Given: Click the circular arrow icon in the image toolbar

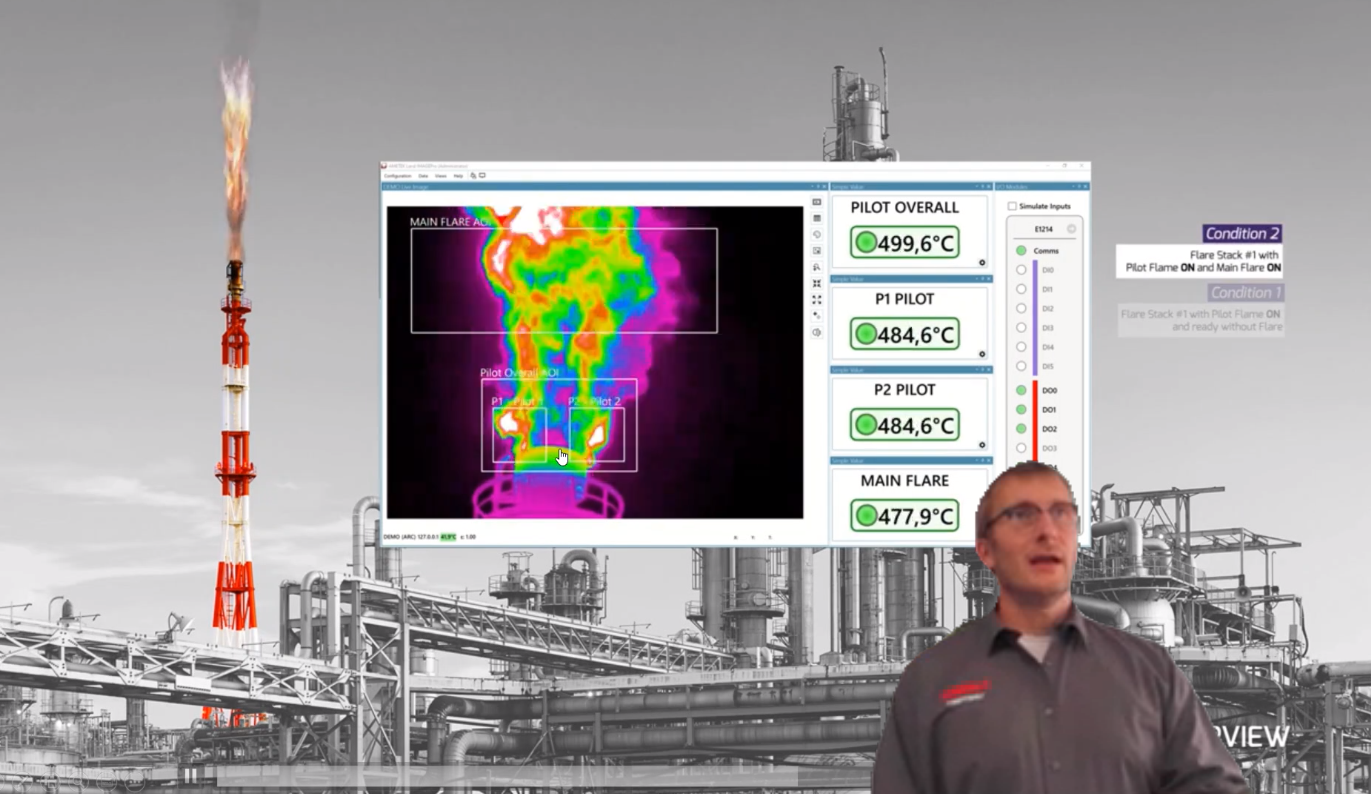Looking at the screenshot, I should [x=817, y=234].
